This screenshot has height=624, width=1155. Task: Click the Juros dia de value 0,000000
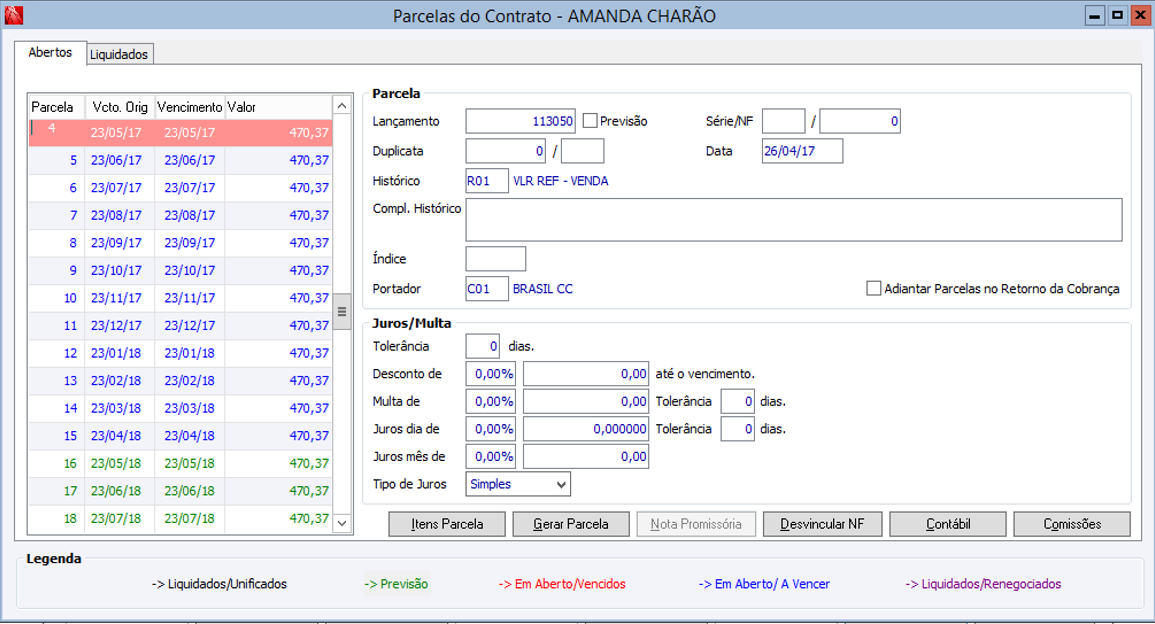(586, 429)
